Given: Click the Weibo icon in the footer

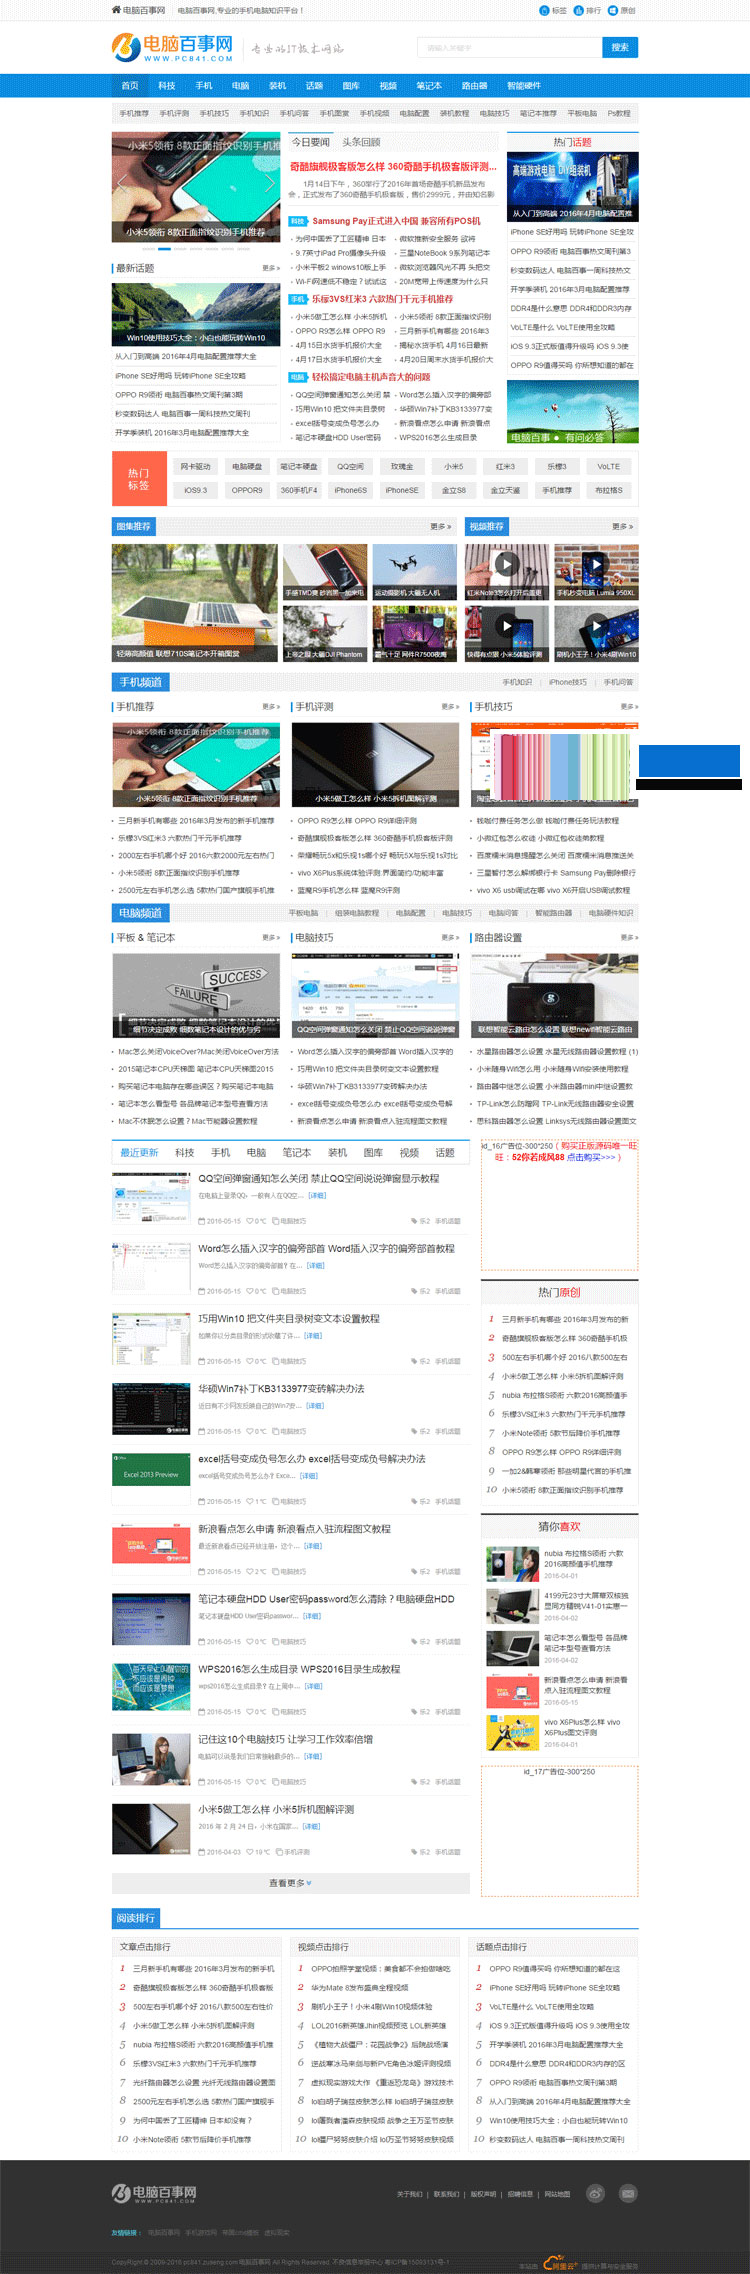Looking at the screenshot, I should 596,2193.
